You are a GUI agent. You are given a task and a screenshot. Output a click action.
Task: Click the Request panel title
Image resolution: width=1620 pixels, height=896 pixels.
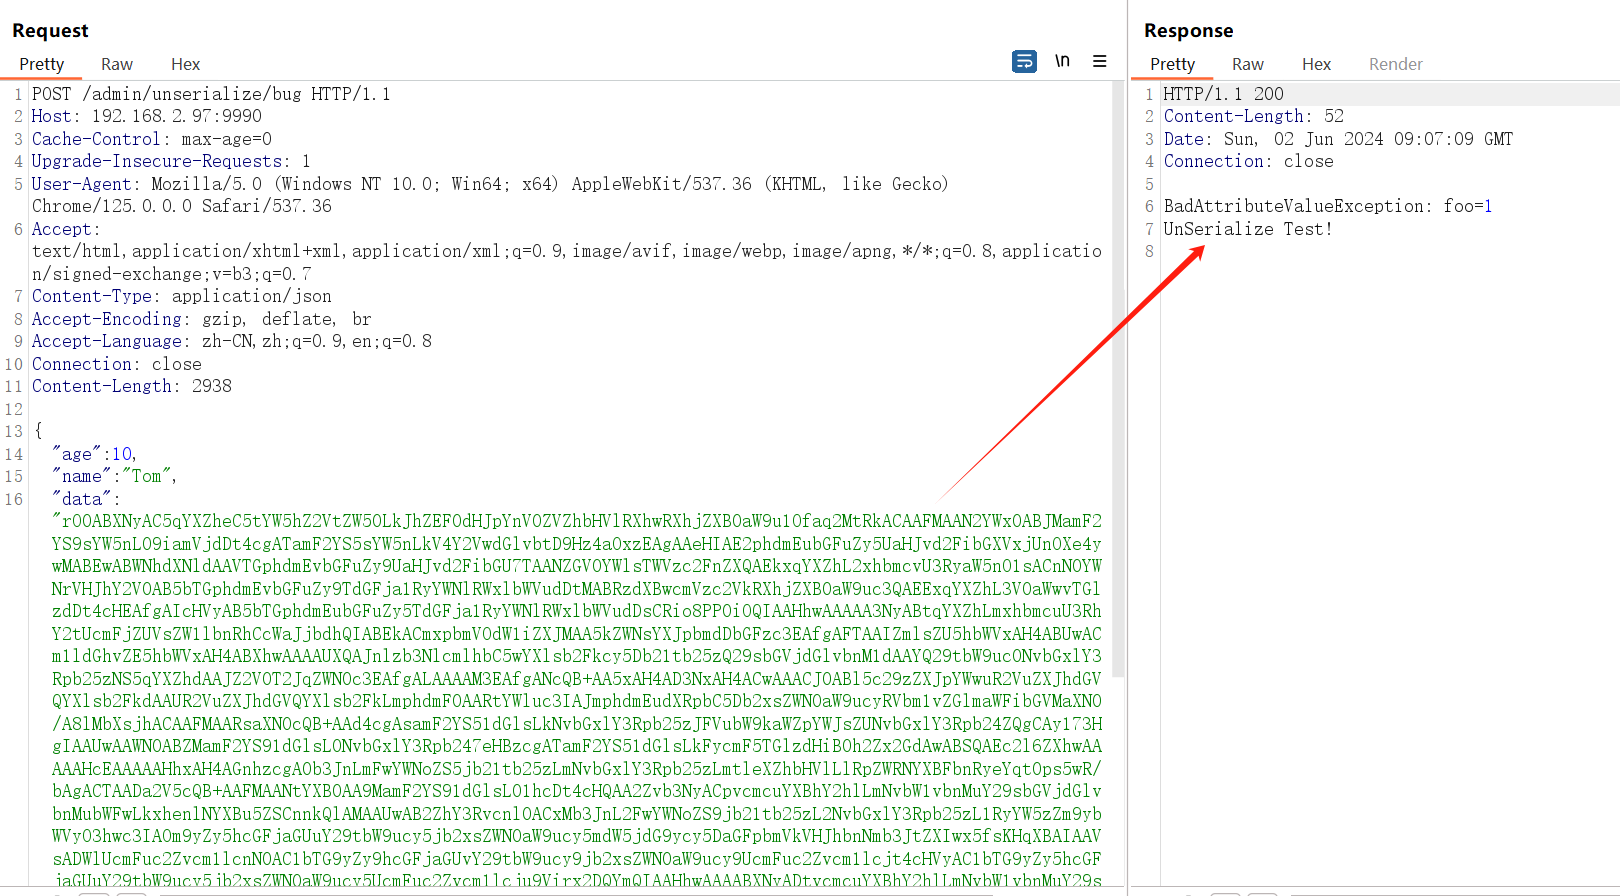point(50,31)
